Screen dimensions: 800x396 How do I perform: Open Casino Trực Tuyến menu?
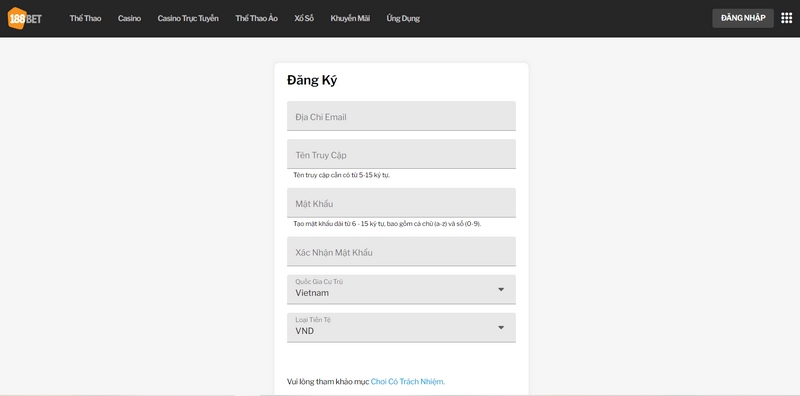tap(188, 18)
